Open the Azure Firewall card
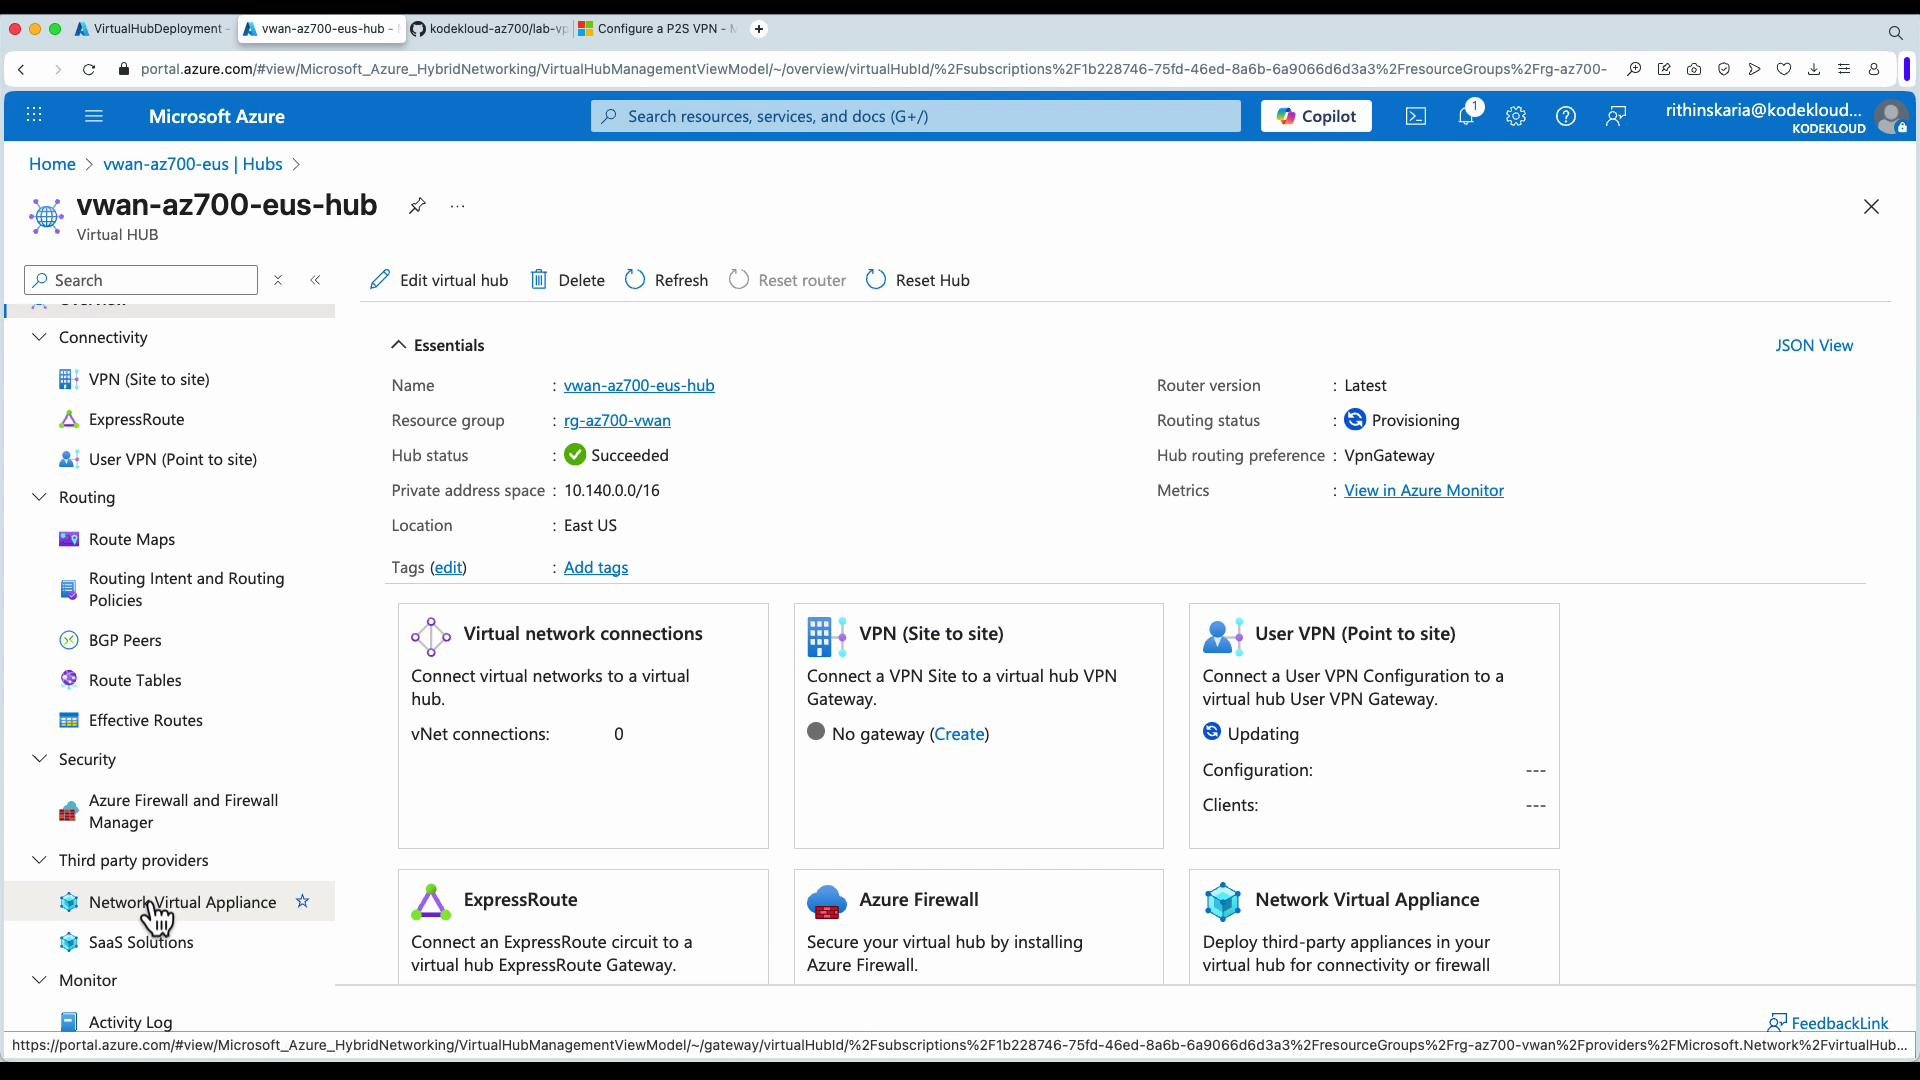This screenshot has height=1080, width=1920. pos(979,927)
